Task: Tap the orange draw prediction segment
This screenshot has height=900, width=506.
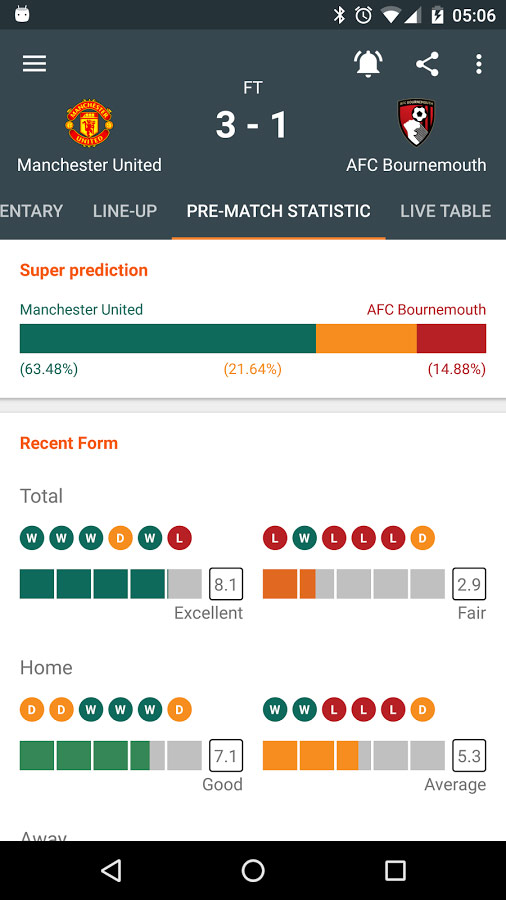Action: click(x=366, y=339)
